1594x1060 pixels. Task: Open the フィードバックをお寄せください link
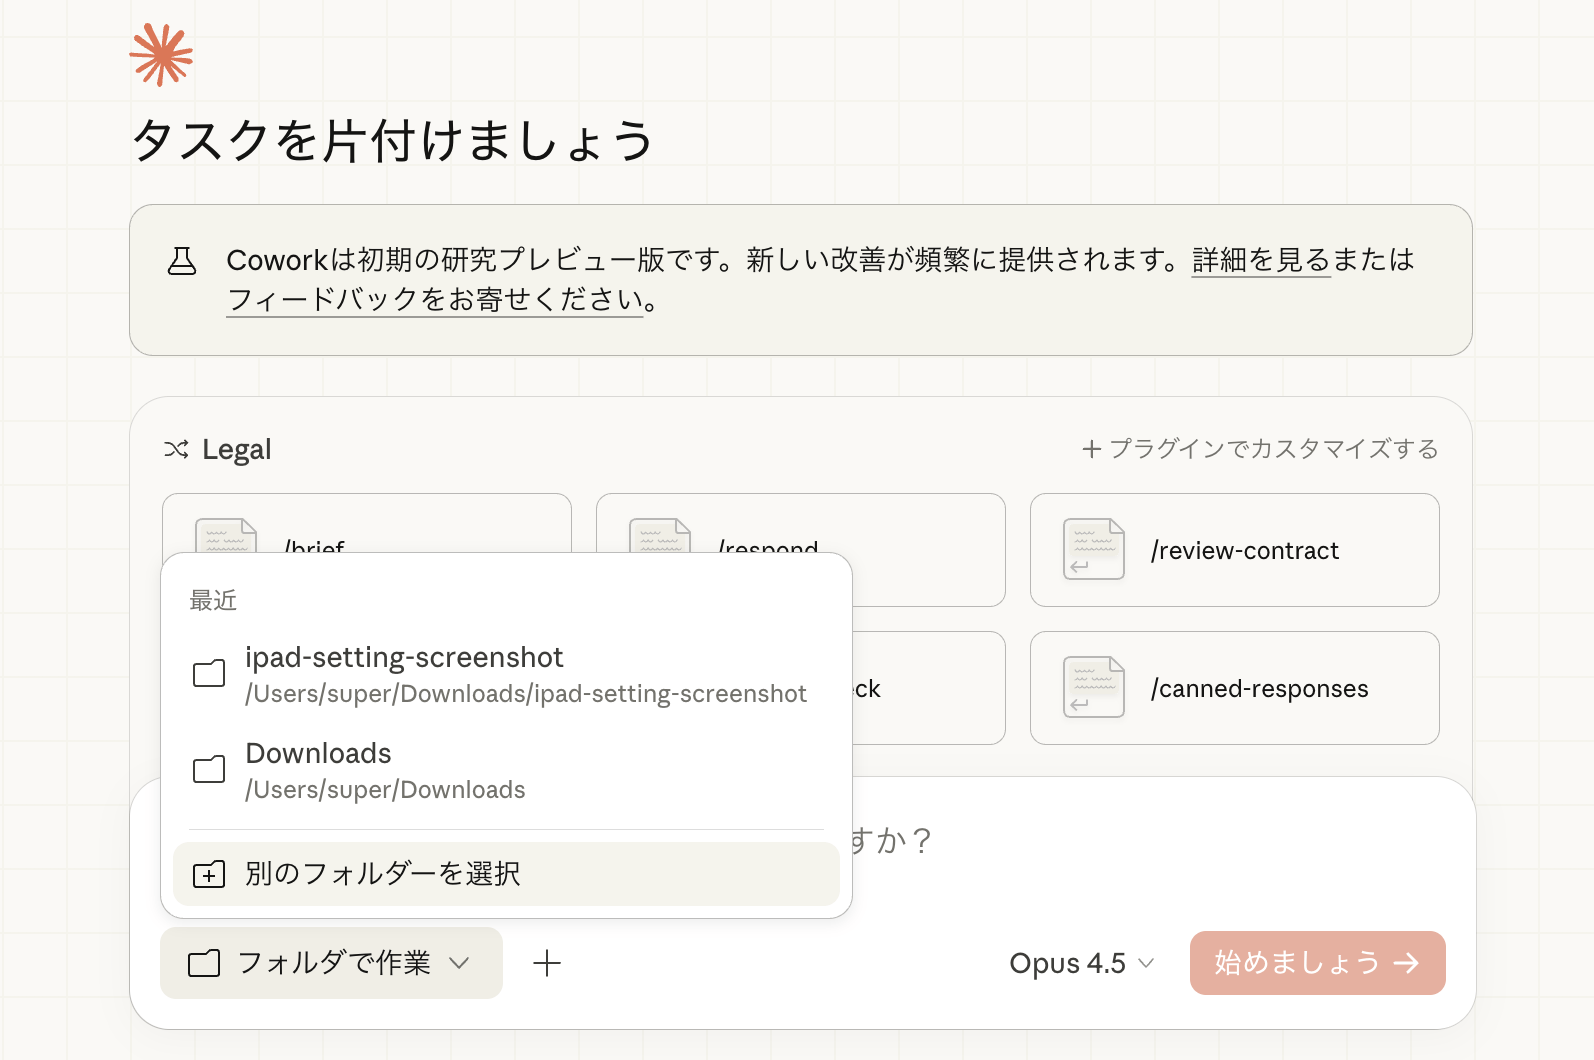tap(434, 300)
